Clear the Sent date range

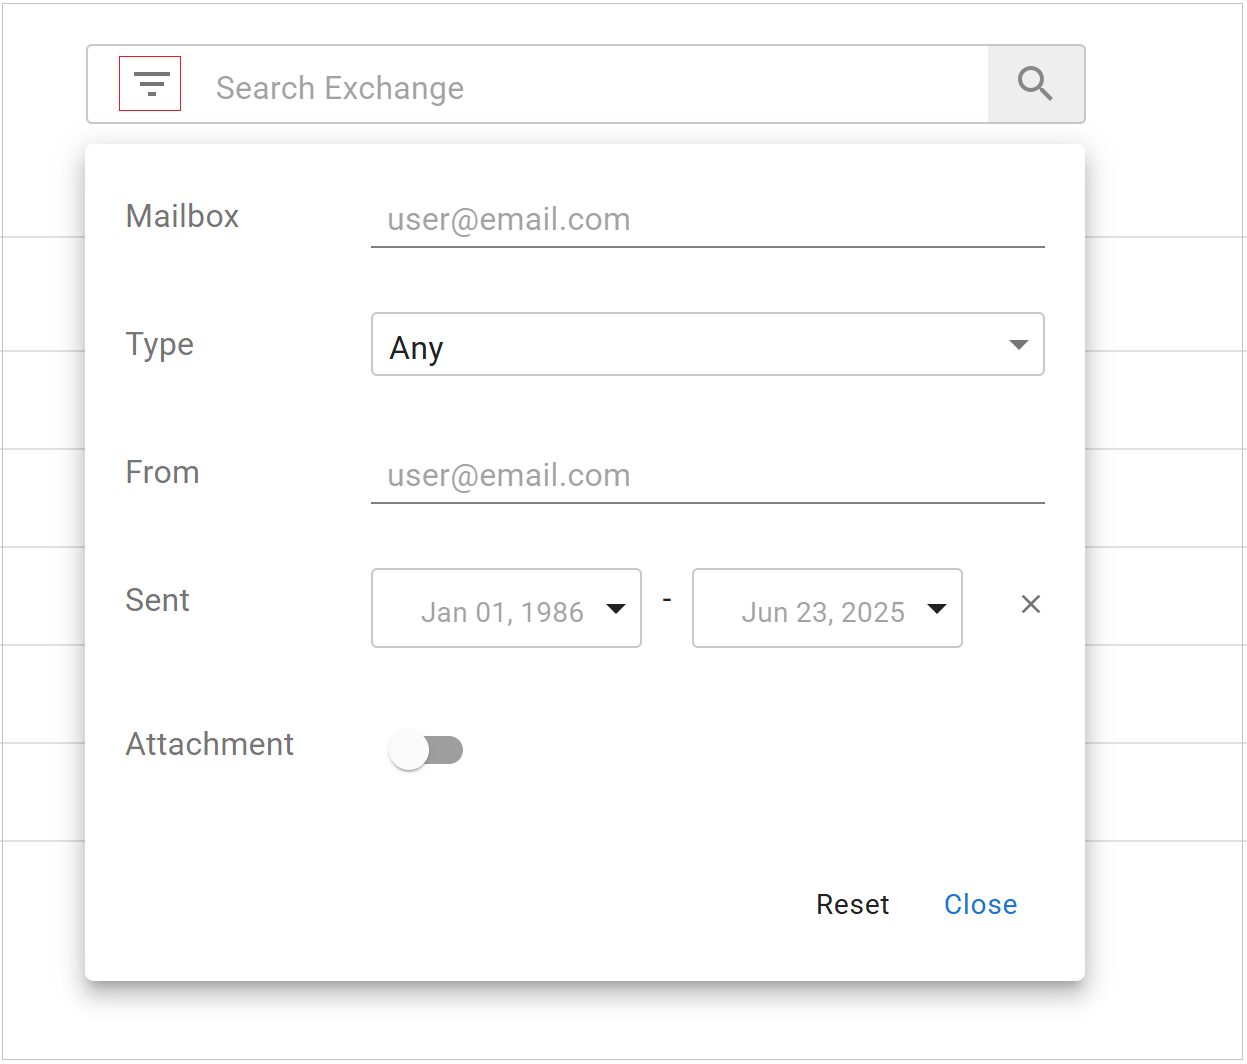coord(1031,604)
